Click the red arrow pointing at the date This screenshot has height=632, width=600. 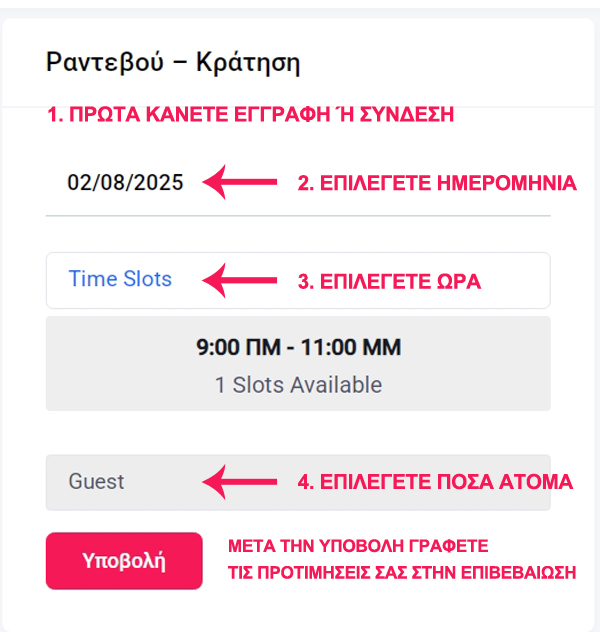tap(240, 182)
